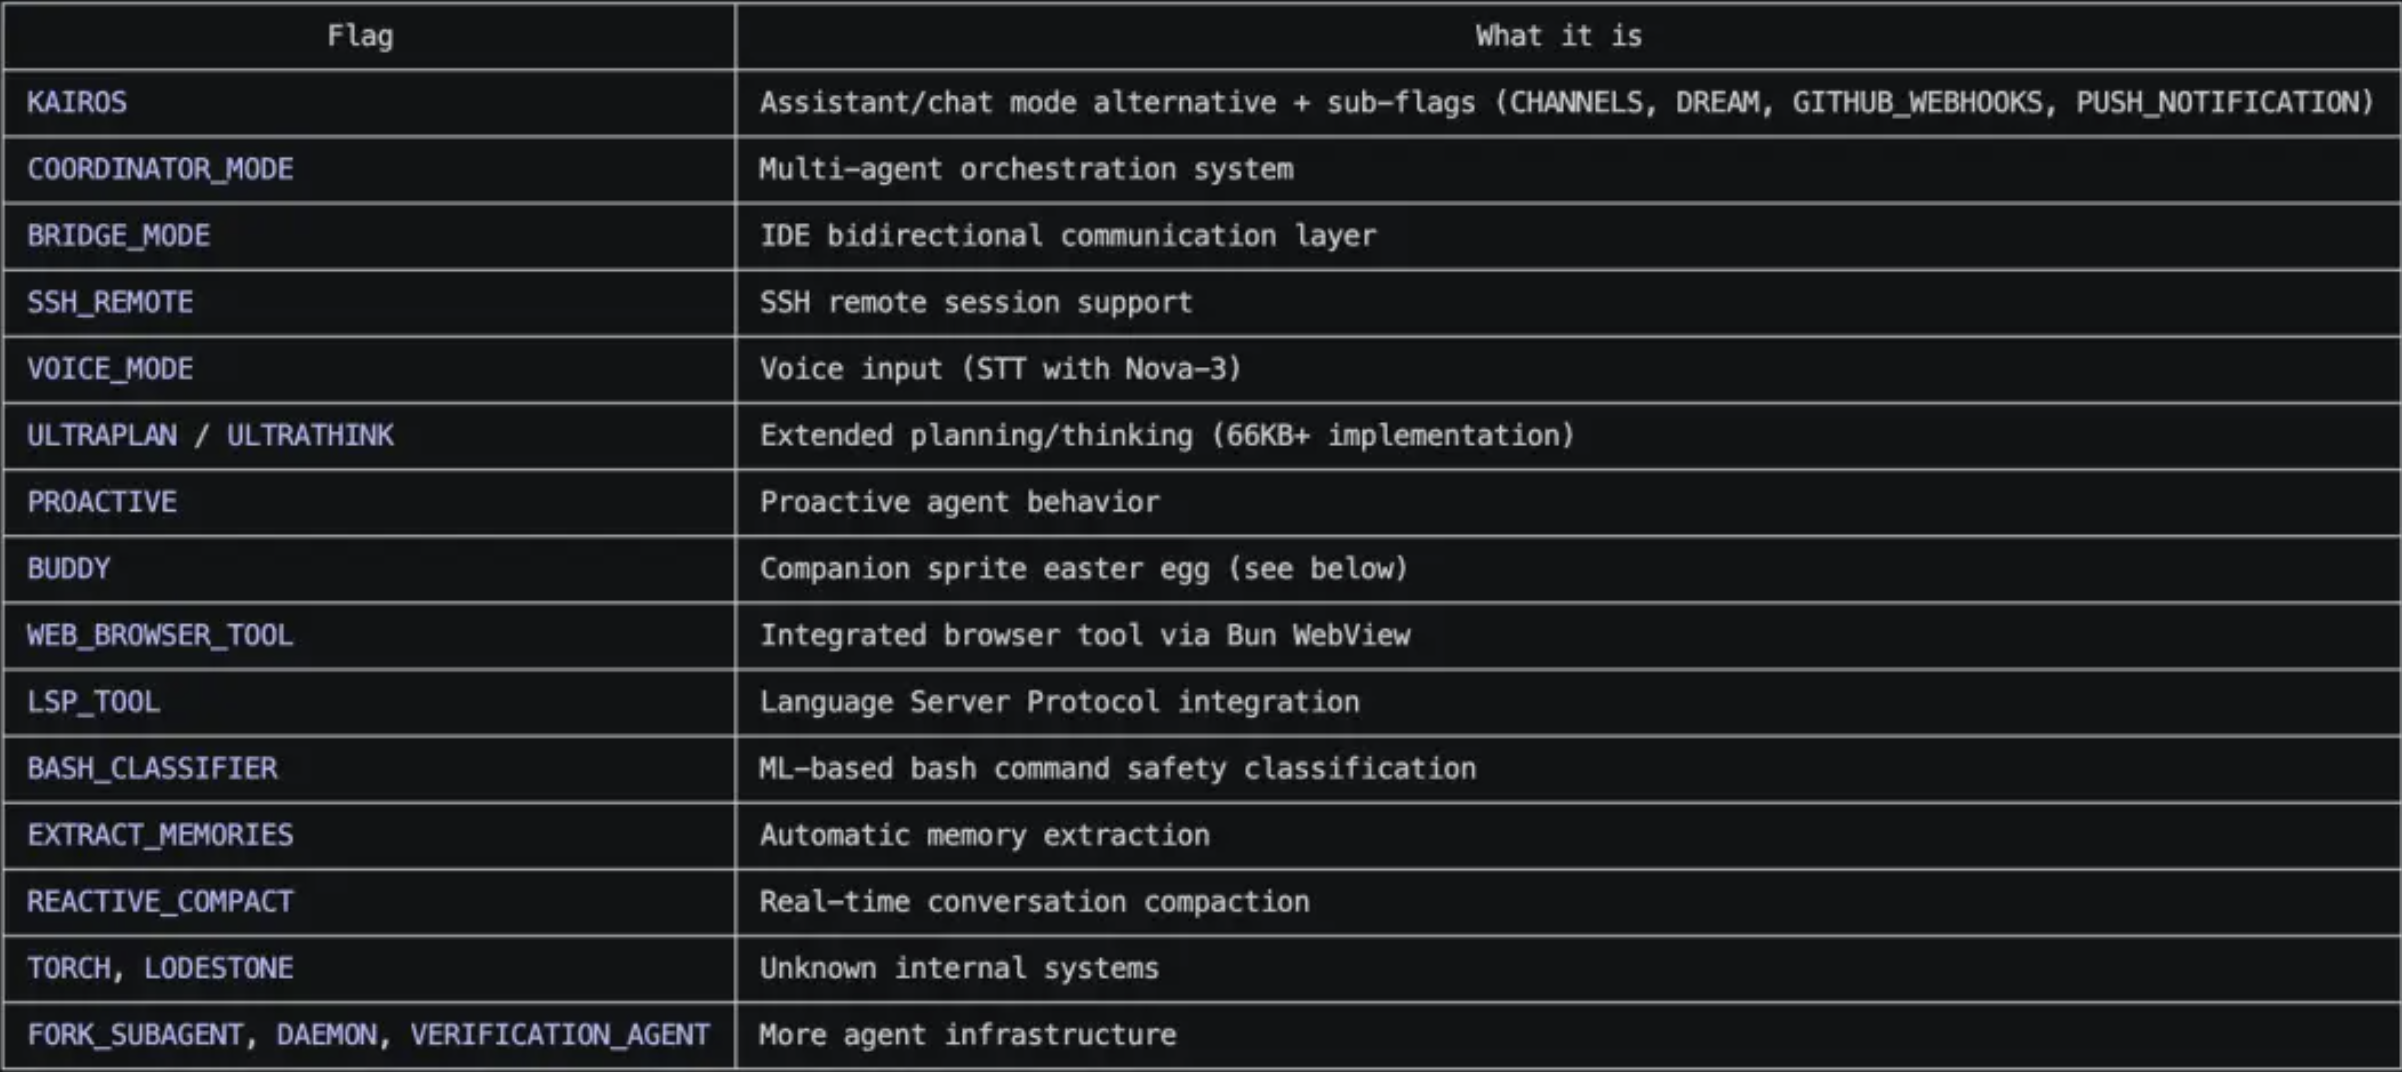The image size is (2402, 1072).
Task: Select the BUDDY flag
Action: 69,569
